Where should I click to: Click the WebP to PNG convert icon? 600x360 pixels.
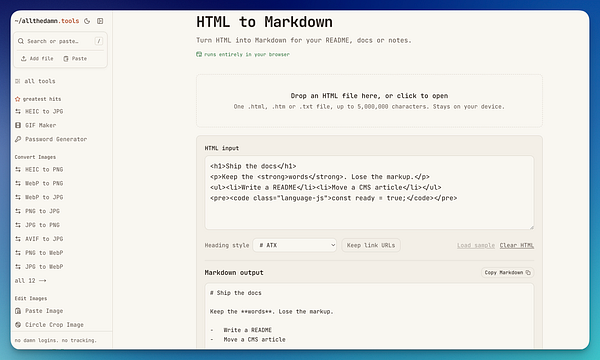18,183
